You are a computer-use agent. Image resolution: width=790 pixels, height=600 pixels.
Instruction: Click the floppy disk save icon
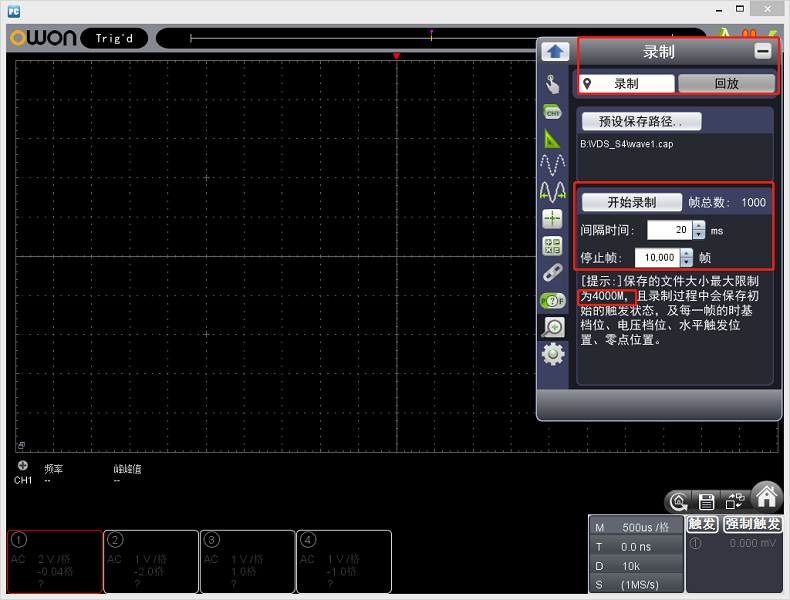click(706, 501)
